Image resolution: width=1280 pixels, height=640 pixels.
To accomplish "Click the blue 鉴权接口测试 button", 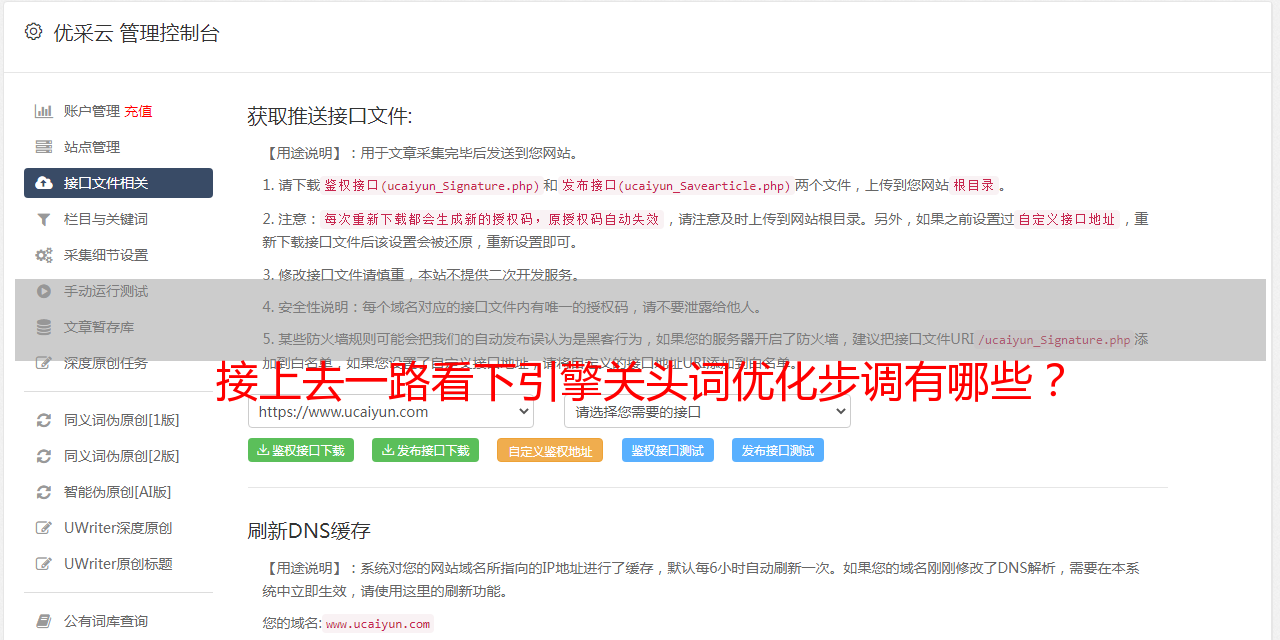I will (x=668, y=450).
